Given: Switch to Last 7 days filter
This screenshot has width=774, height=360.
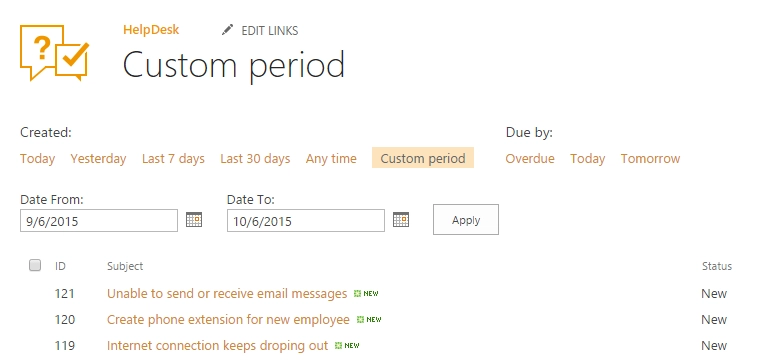Looking at the screenshot, I should pyautogui.click(x=173, y=159).
